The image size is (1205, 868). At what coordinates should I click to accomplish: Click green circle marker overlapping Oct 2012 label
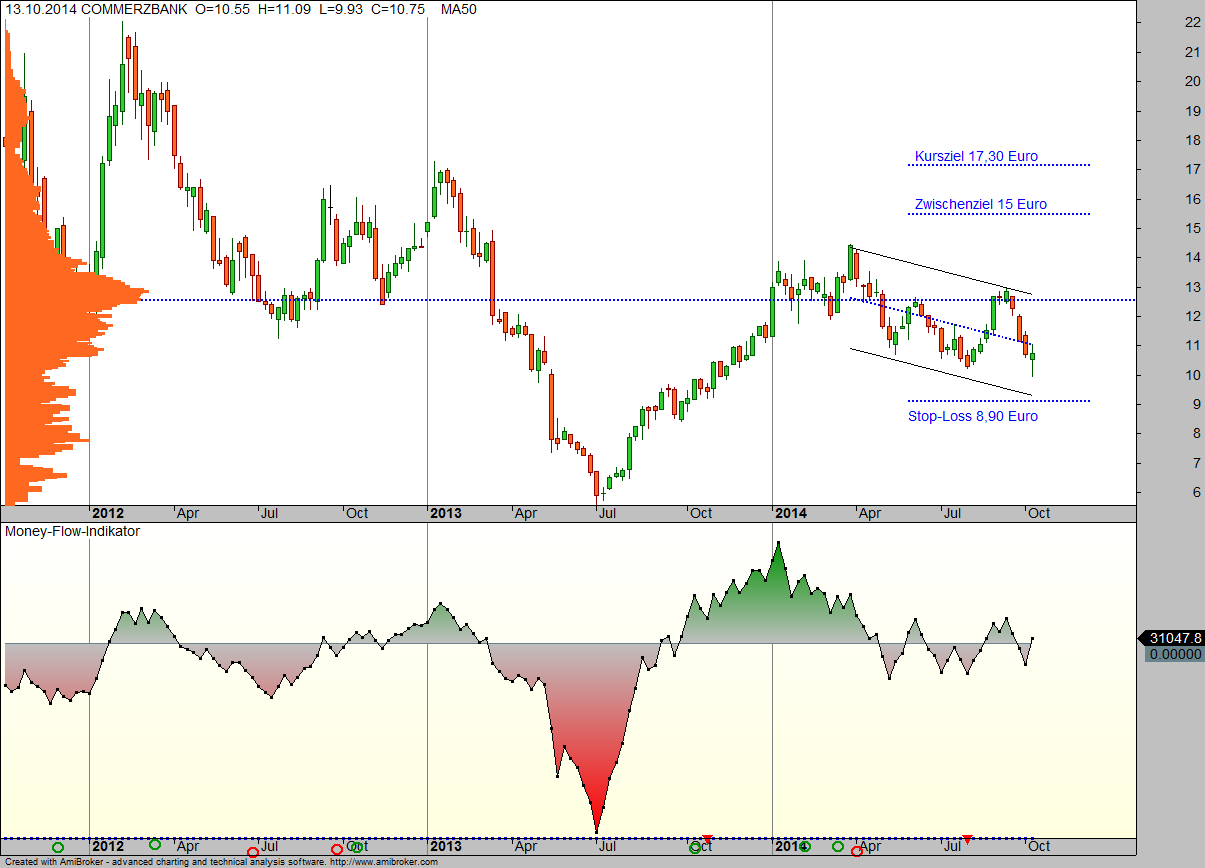(x=357, y=848)
